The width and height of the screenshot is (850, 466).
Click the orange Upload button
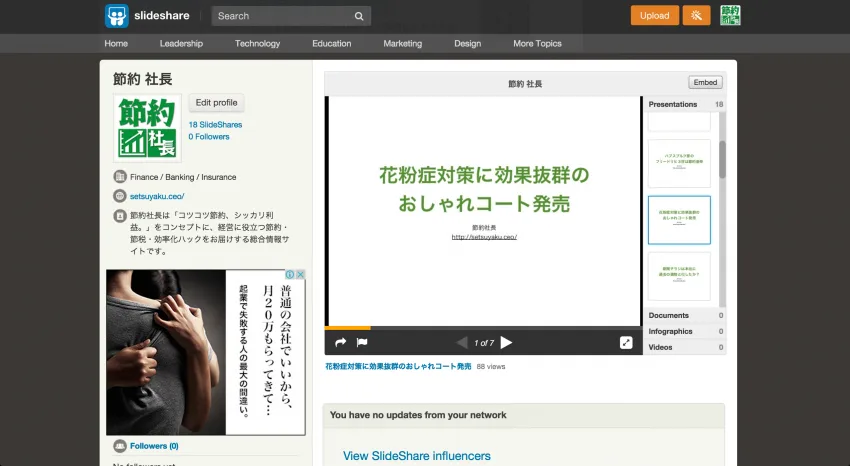pyautogui.click(x=654, y=16)
